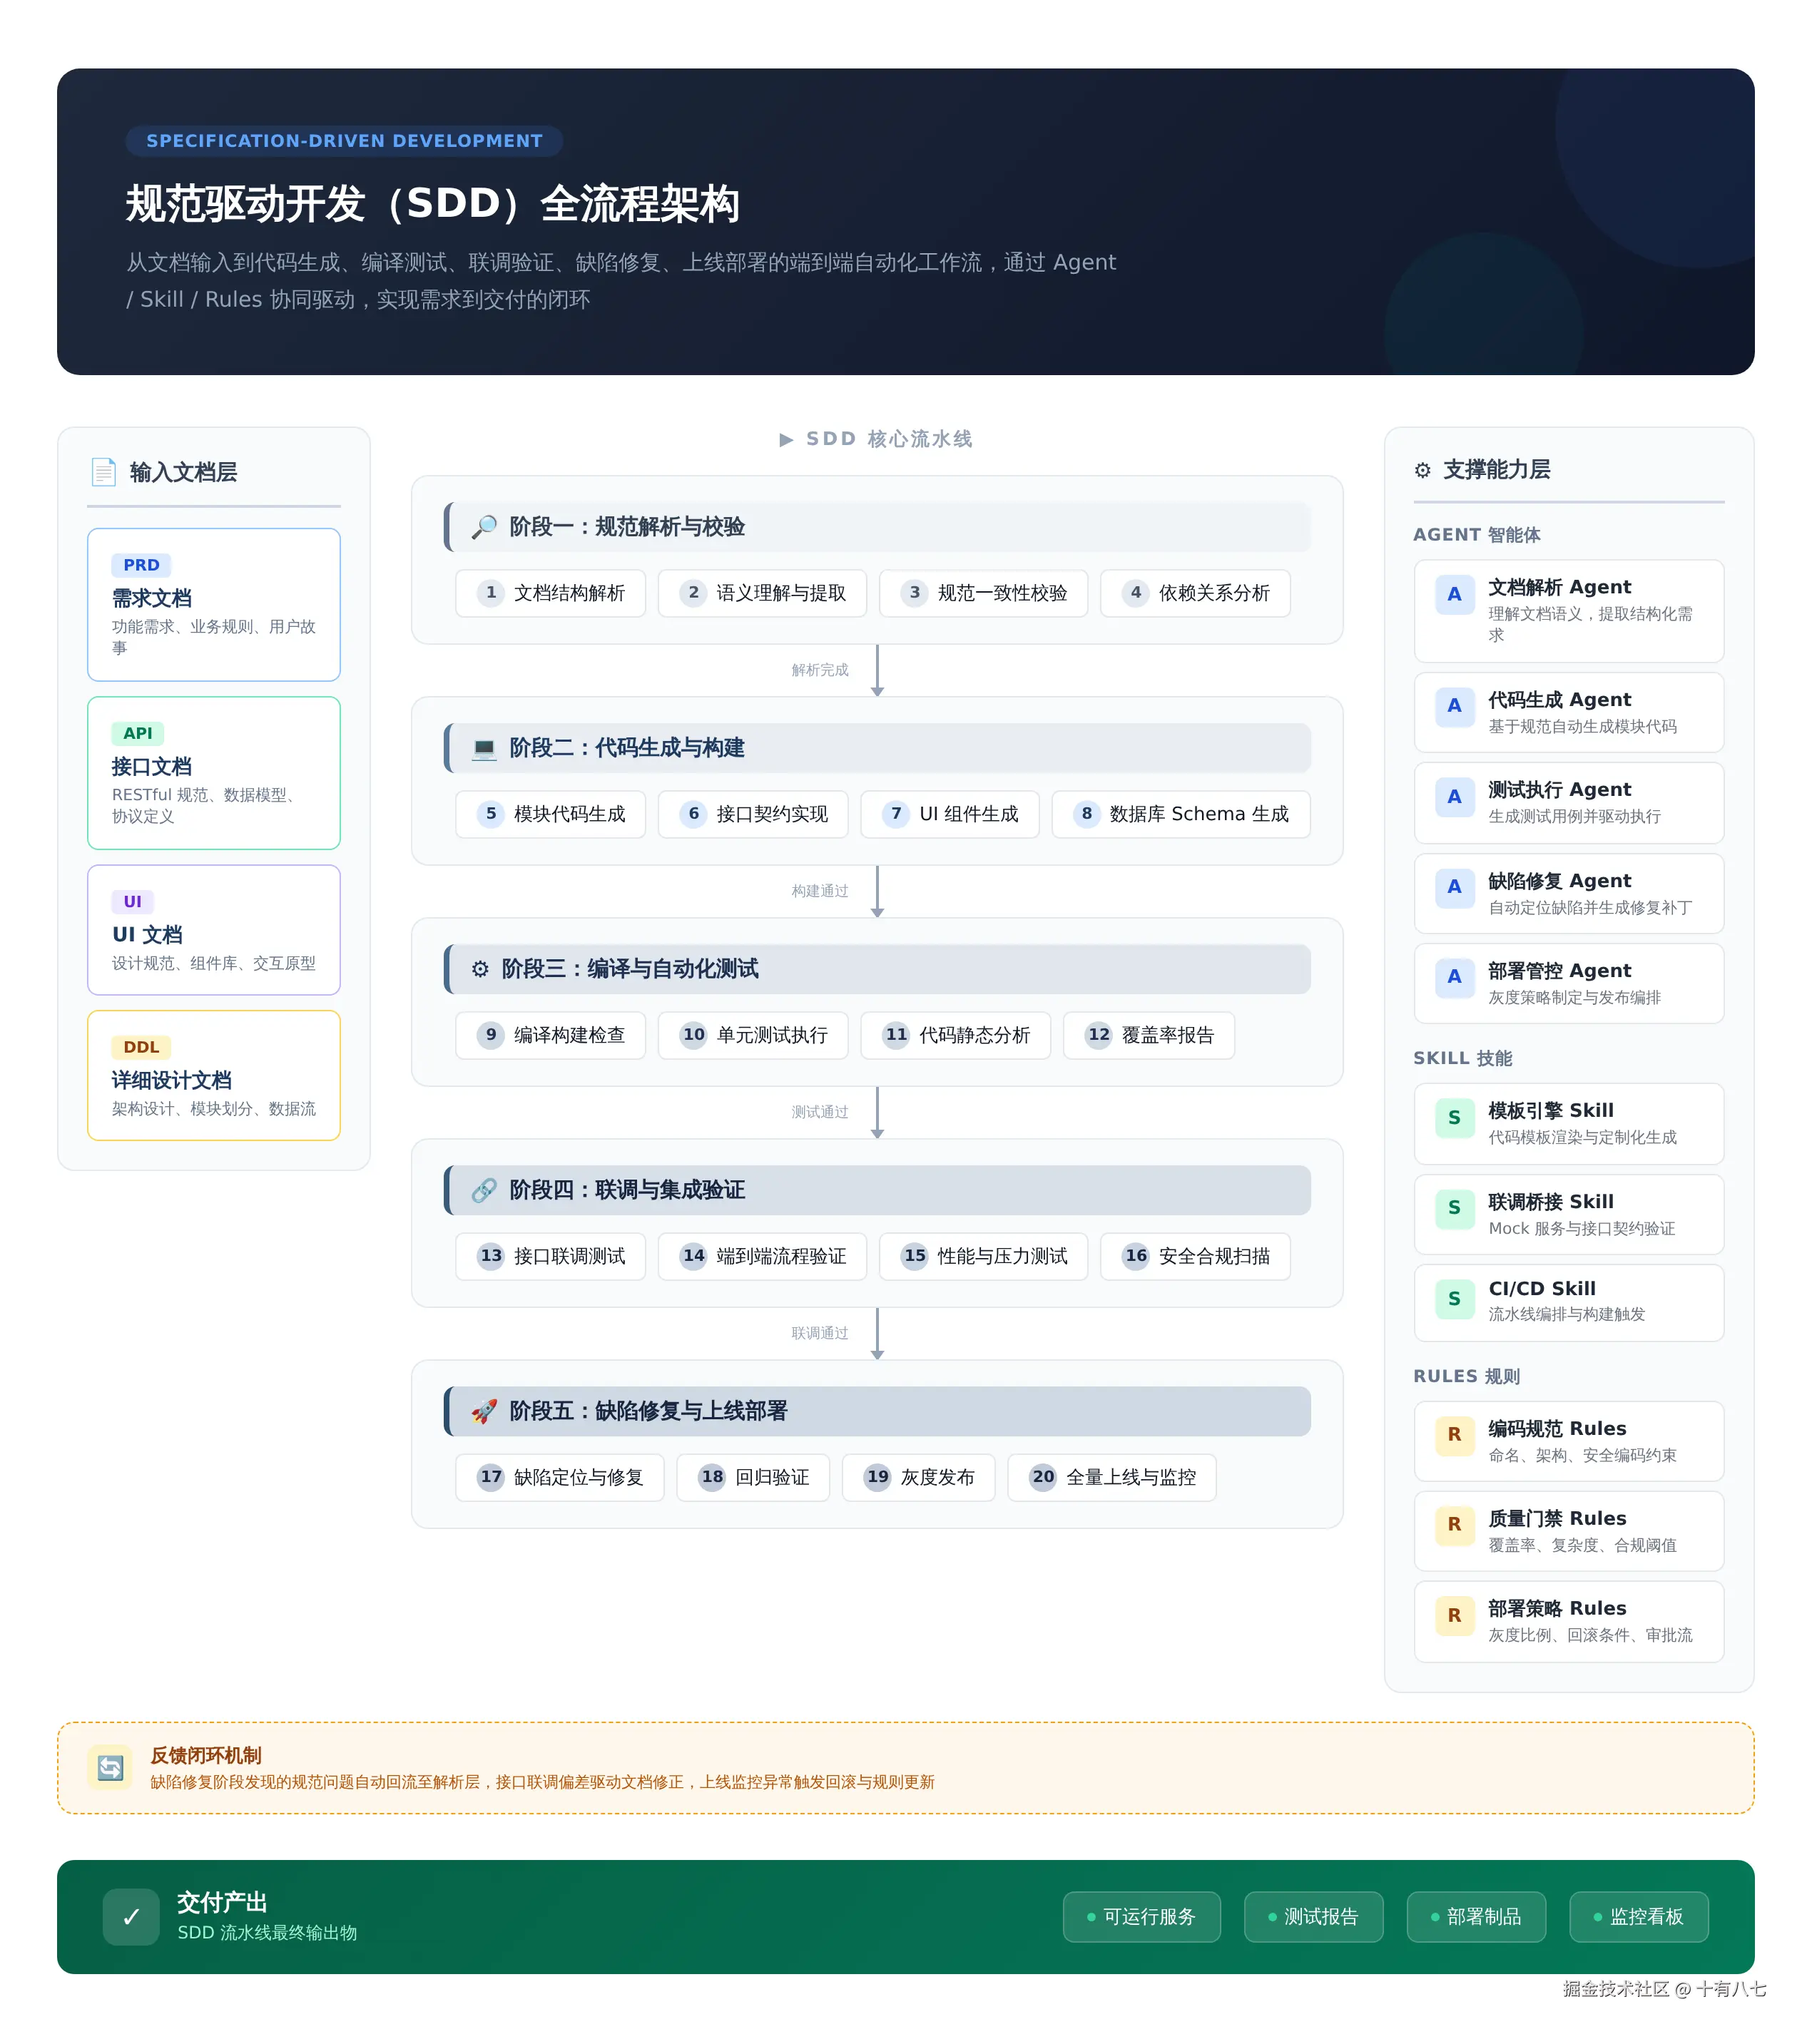Click the gear icon in 阶段三 header
The width and height of the screenshot is (1812, 2044).
tap(480, 969)
